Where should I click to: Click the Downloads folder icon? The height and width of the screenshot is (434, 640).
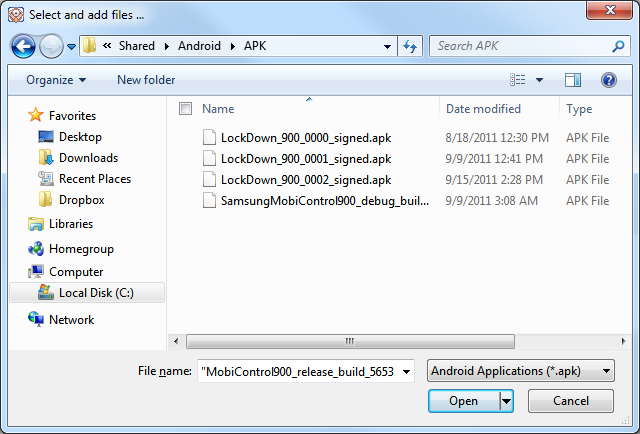point(46,157)
